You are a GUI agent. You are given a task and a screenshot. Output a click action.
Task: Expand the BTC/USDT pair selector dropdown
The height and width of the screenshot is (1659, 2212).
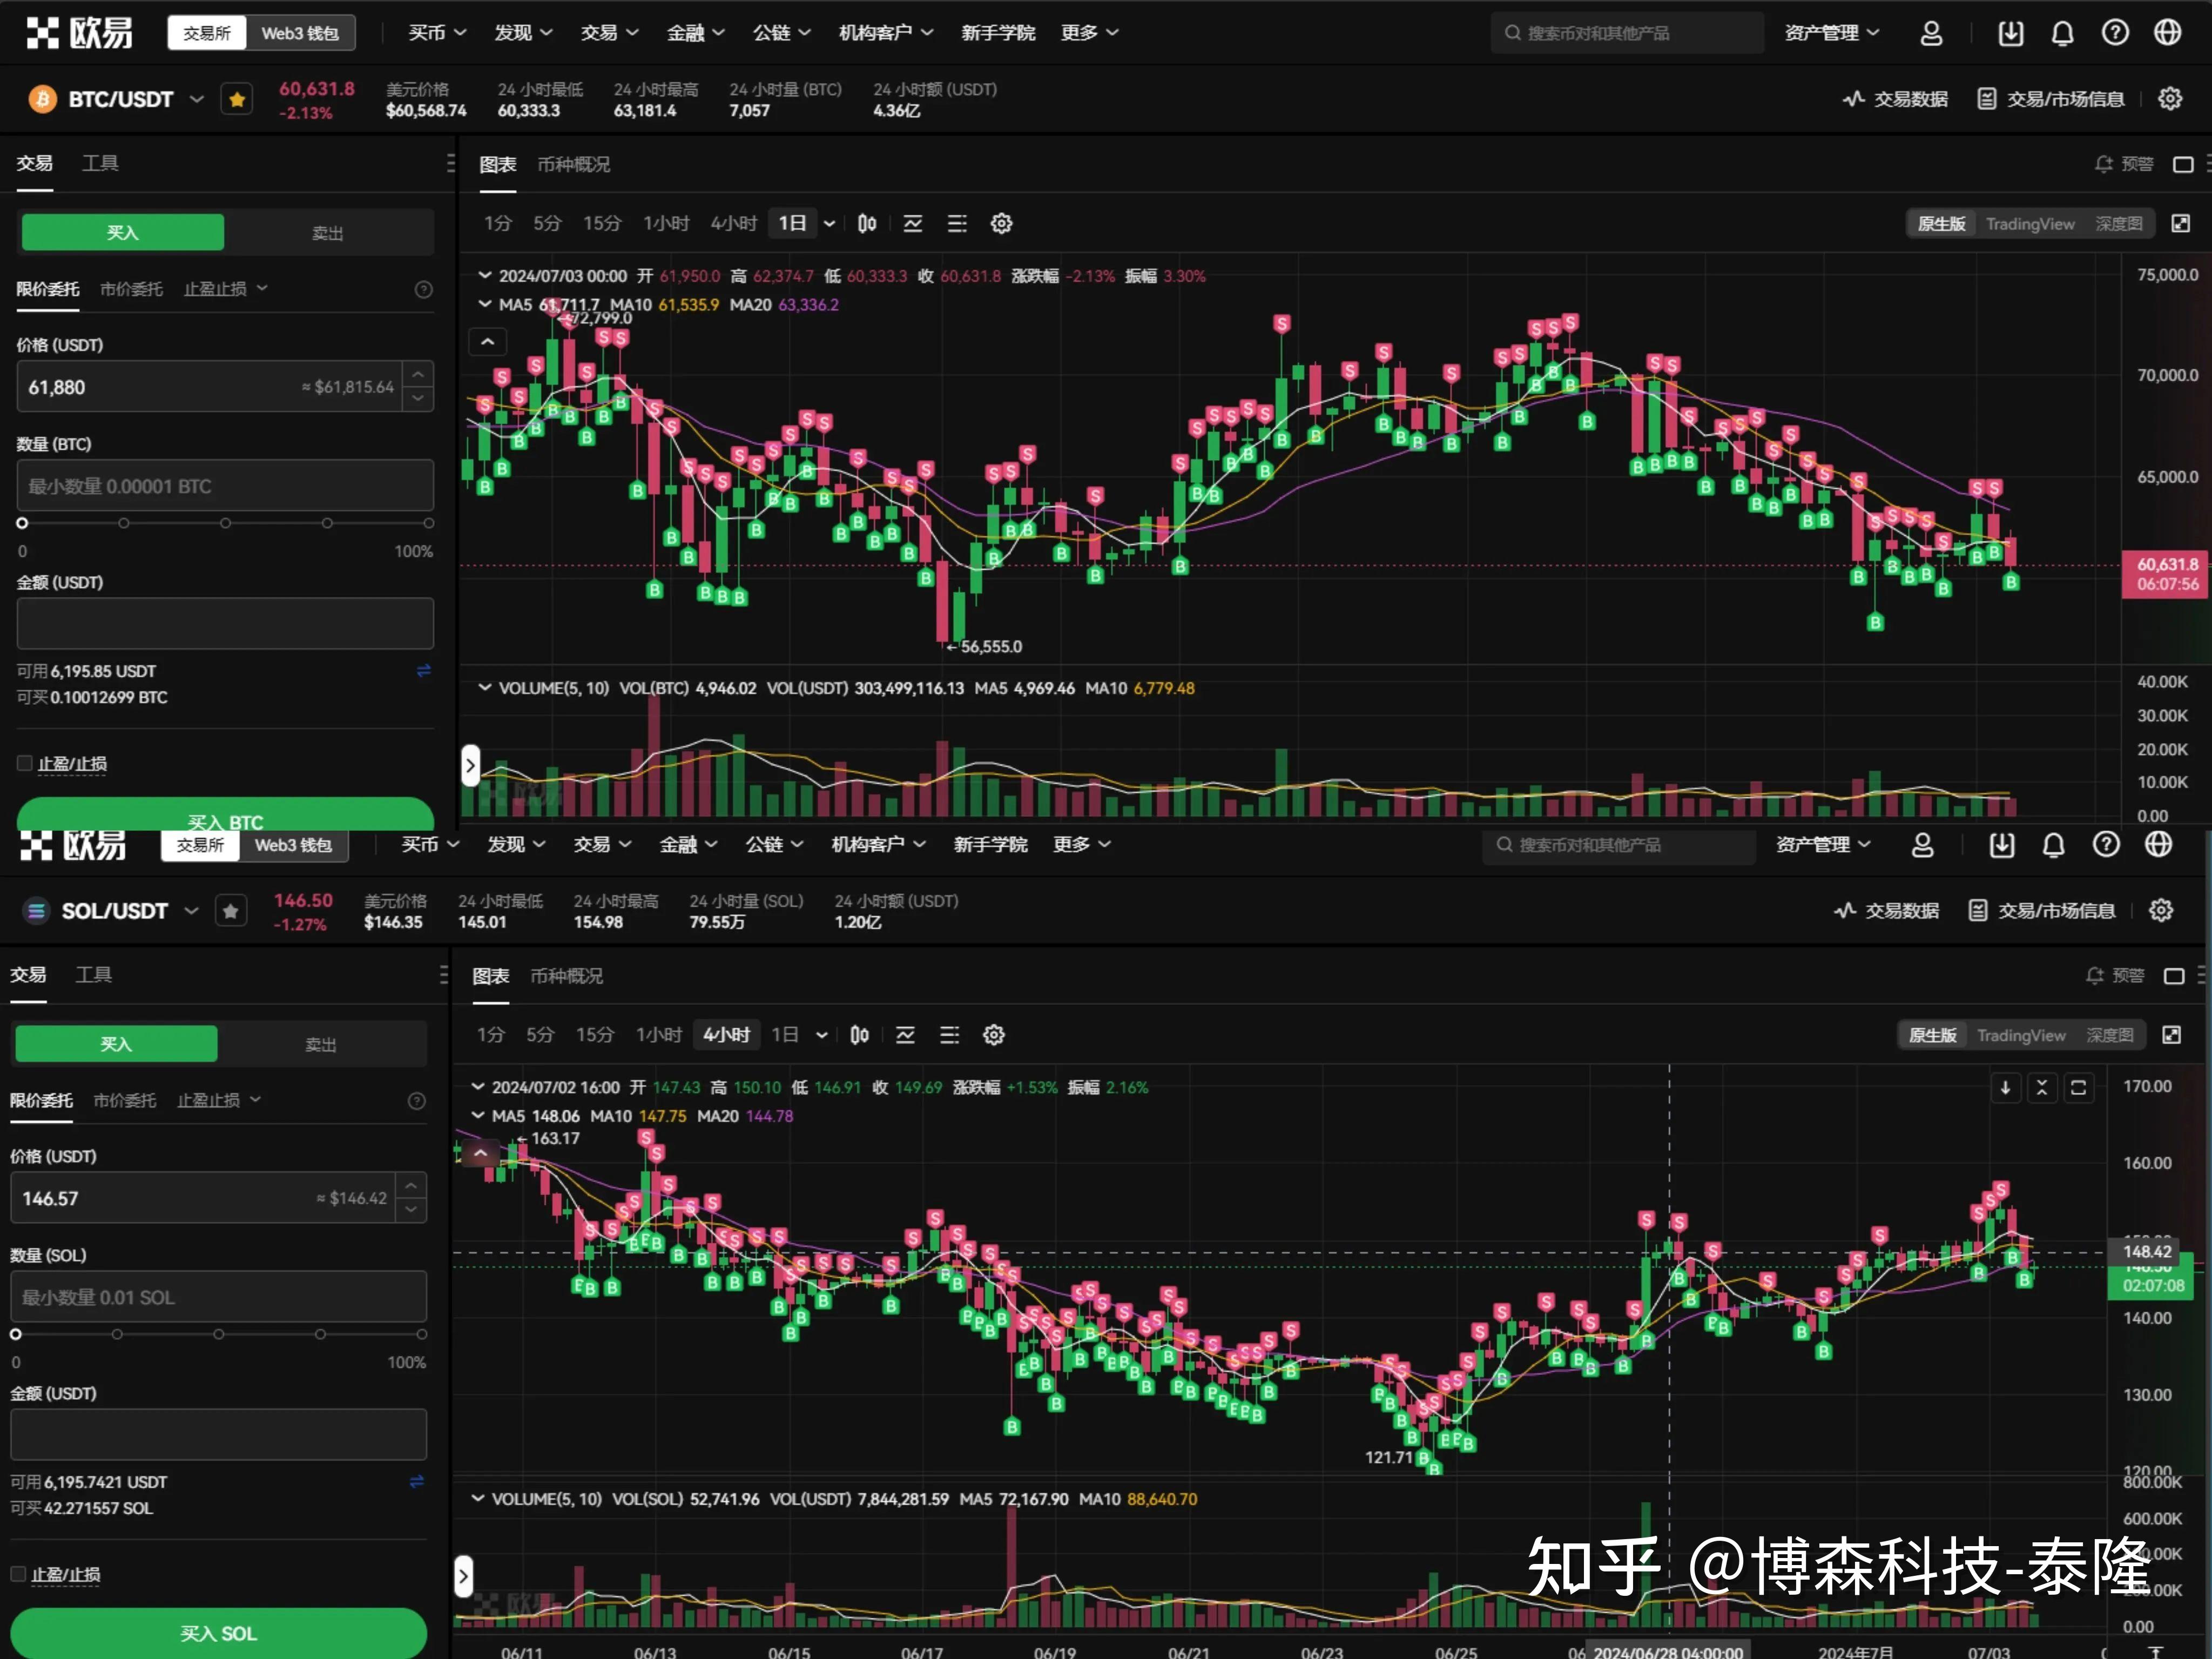pos(197,99)
